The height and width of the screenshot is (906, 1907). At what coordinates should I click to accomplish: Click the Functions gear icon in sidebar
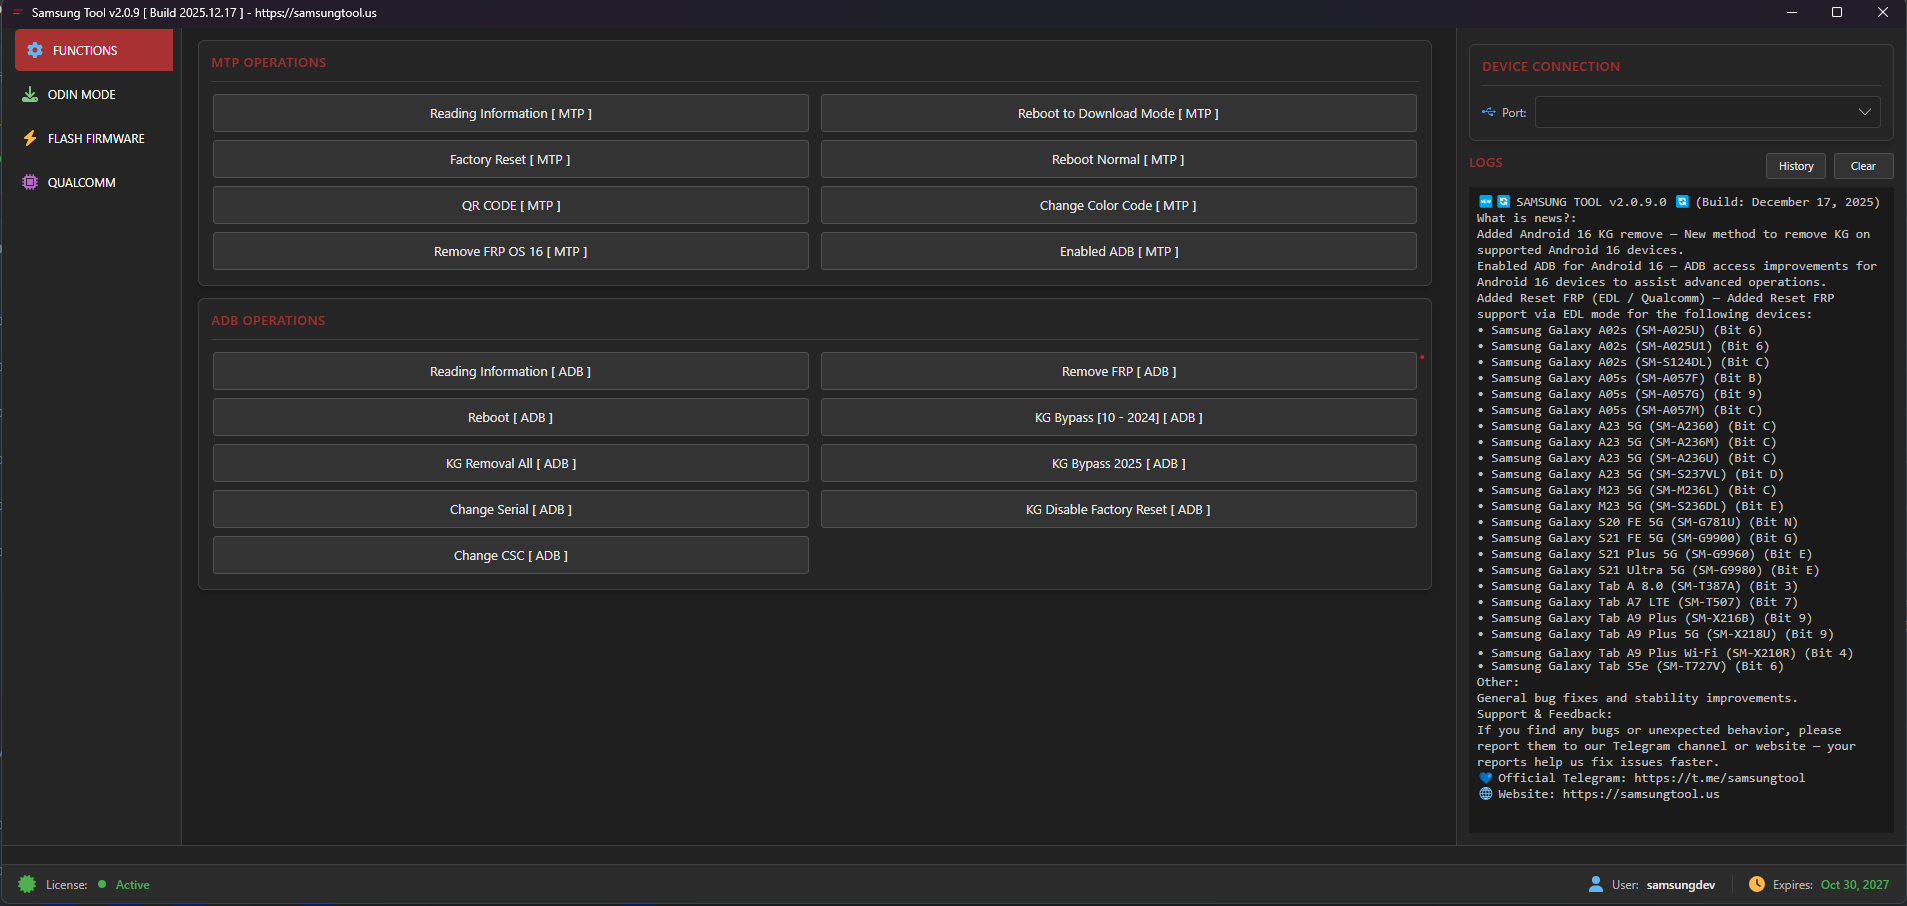pos(35,50)
